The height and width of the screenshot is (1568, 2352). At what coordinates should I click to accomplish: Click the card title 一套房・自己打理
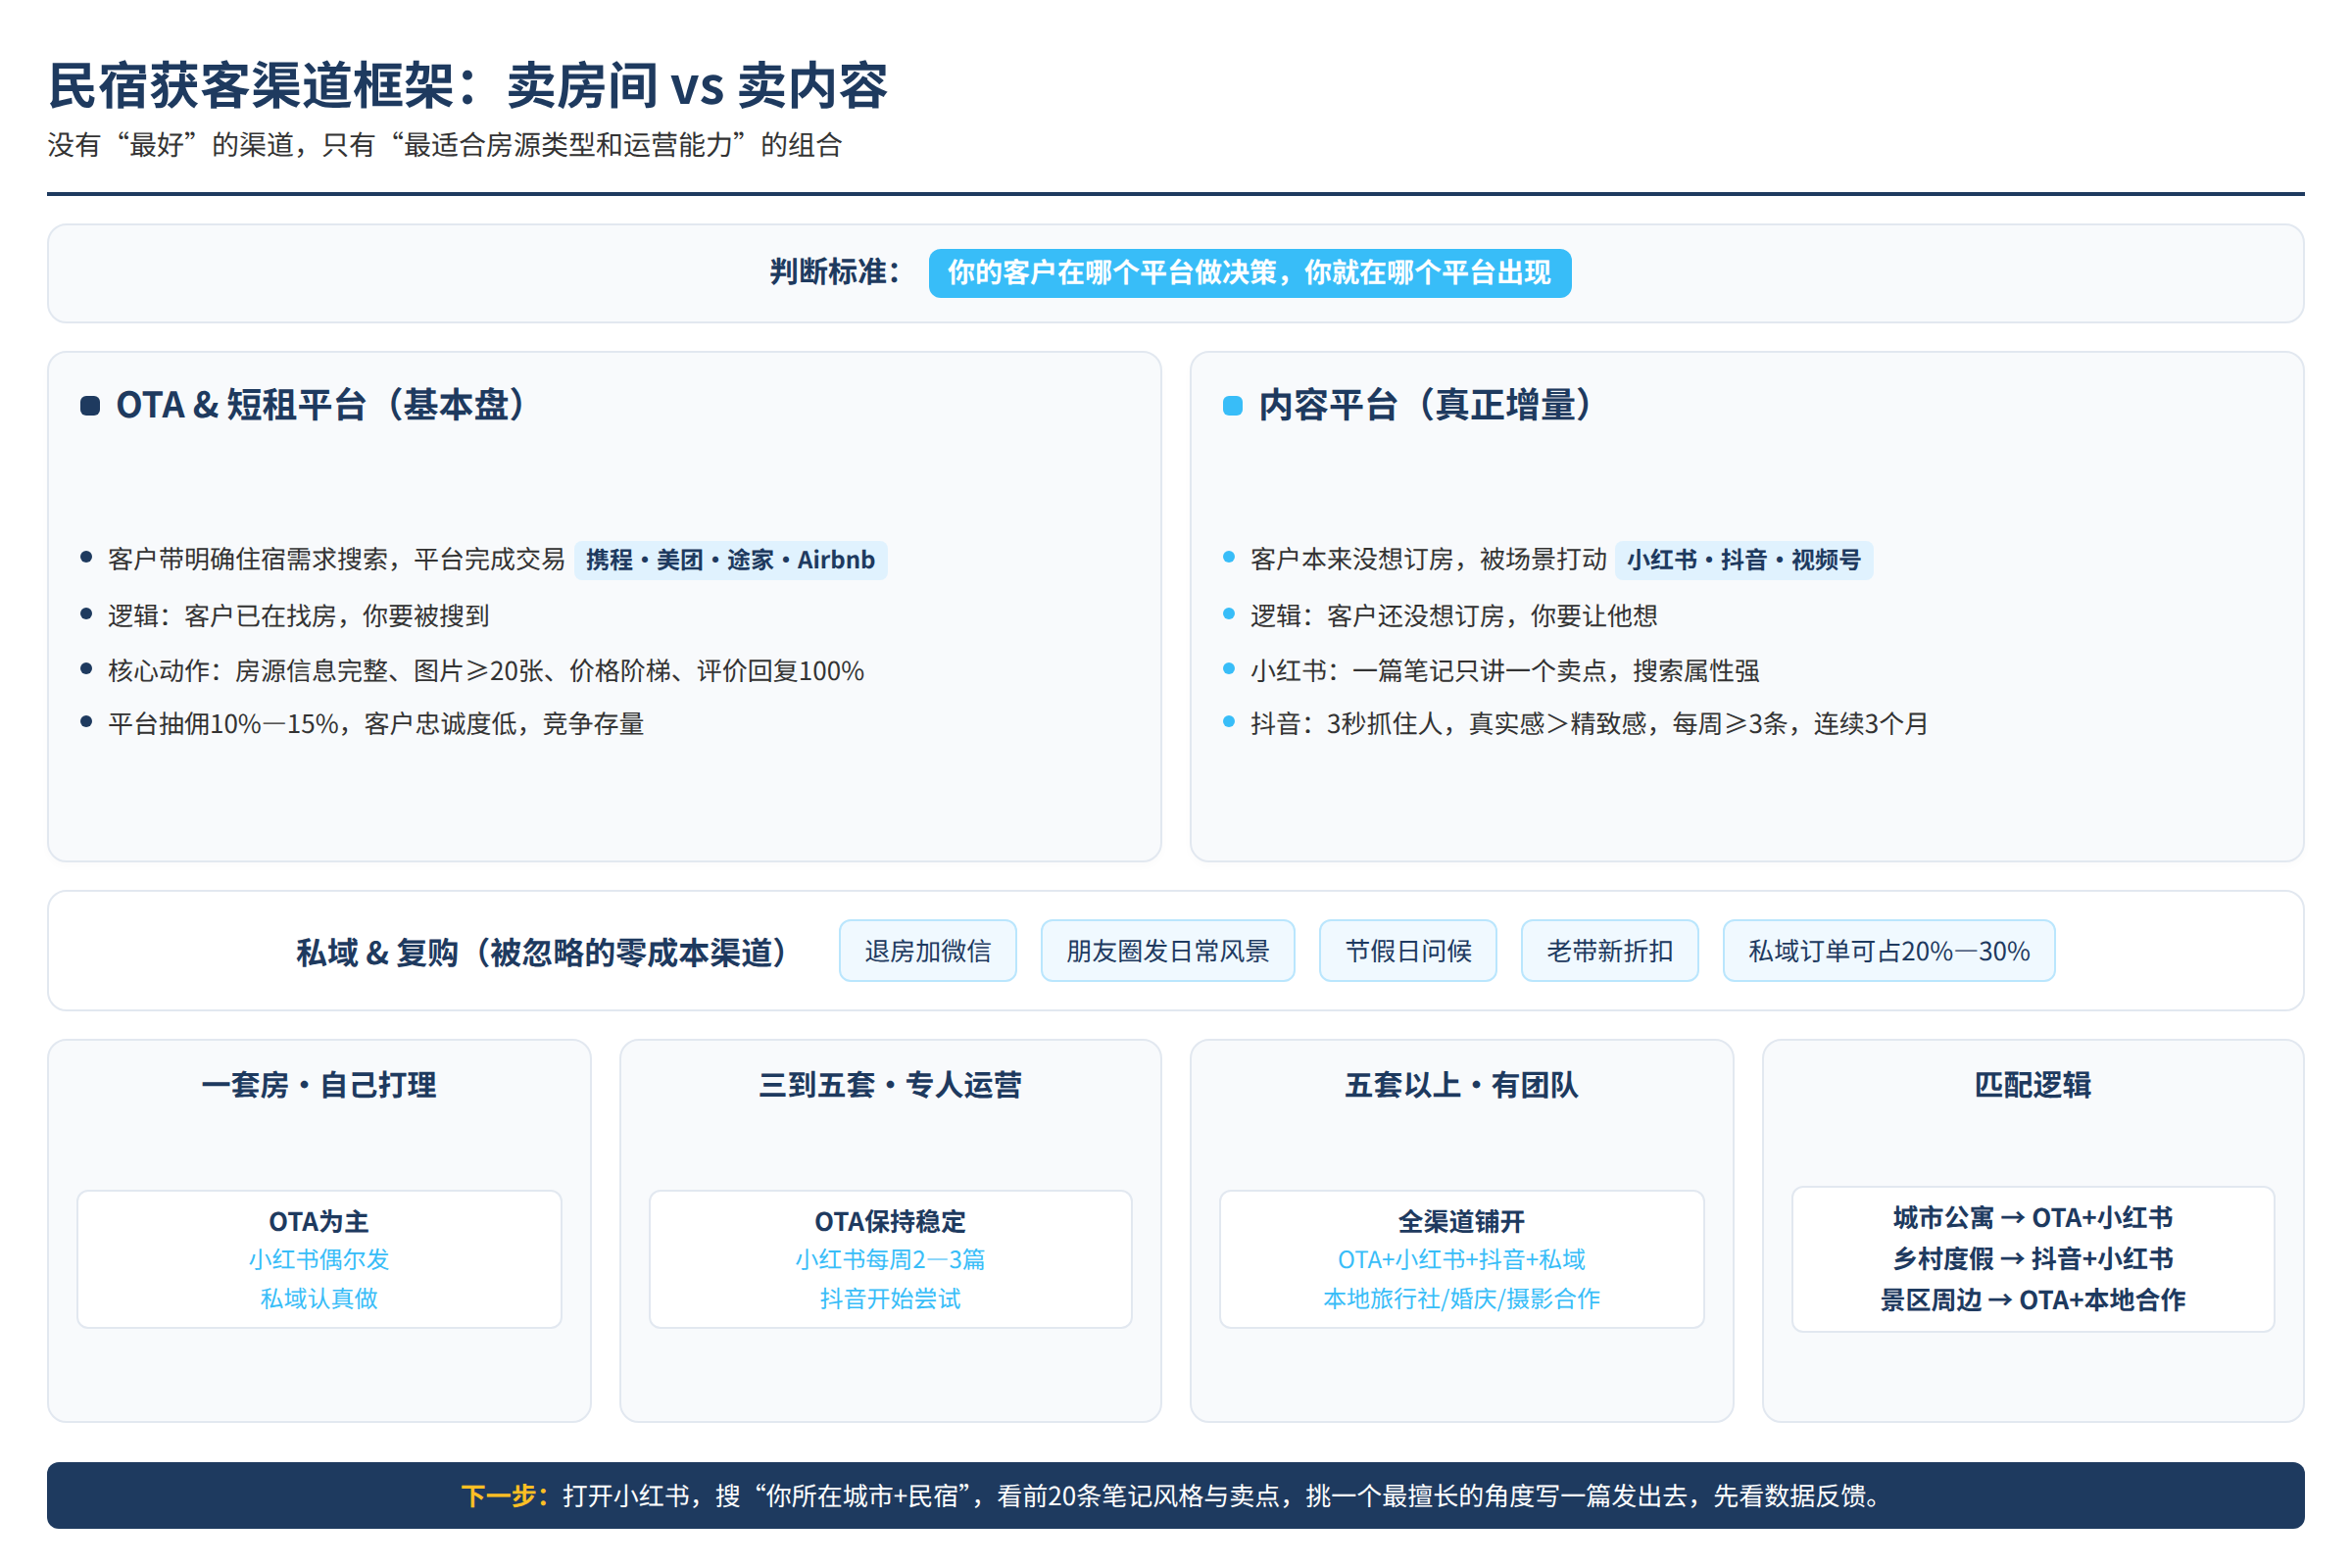pyautogui.click(x=319, y=1085)
